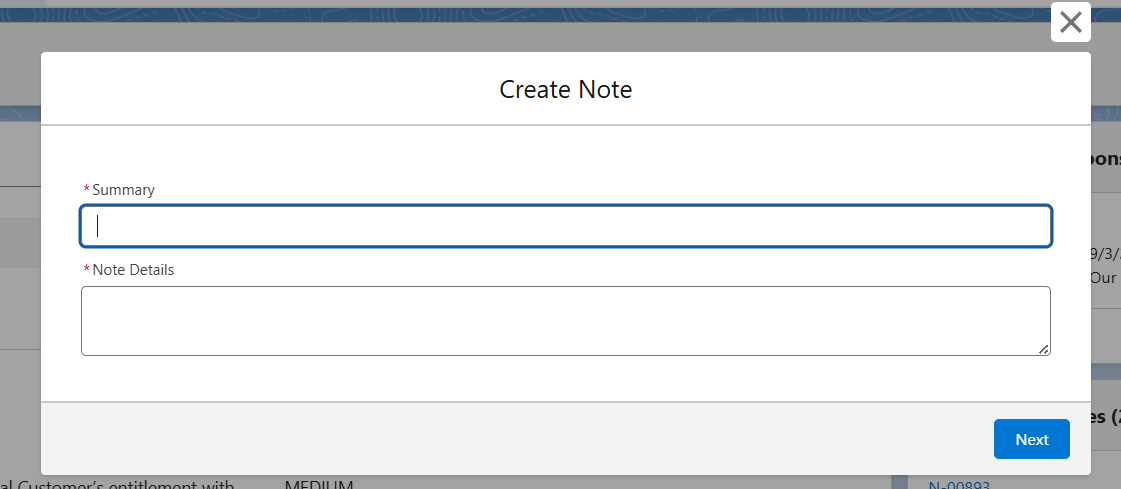Focus the Note Details text area
The height and width of the screenshot is (489, 1121).
click(565, 320)
